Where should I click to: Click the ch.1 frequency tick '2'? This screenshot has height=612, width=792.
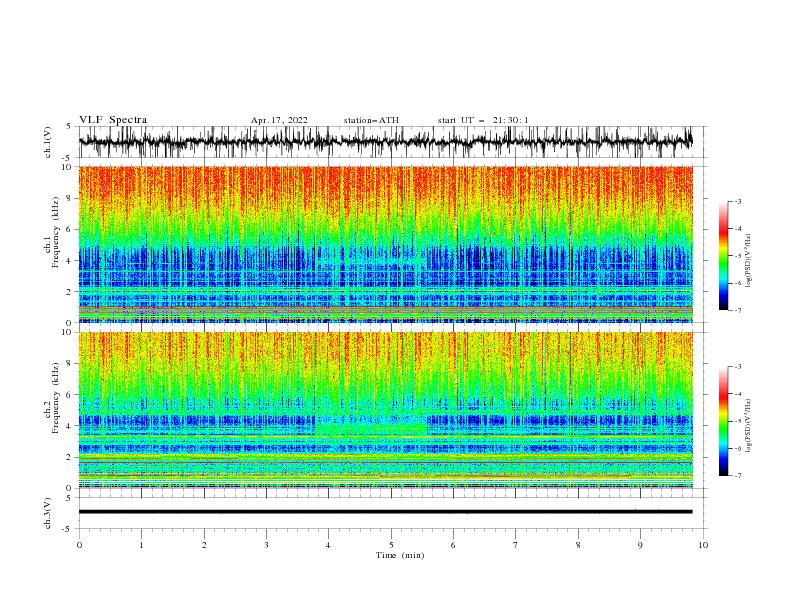point(69,291)
